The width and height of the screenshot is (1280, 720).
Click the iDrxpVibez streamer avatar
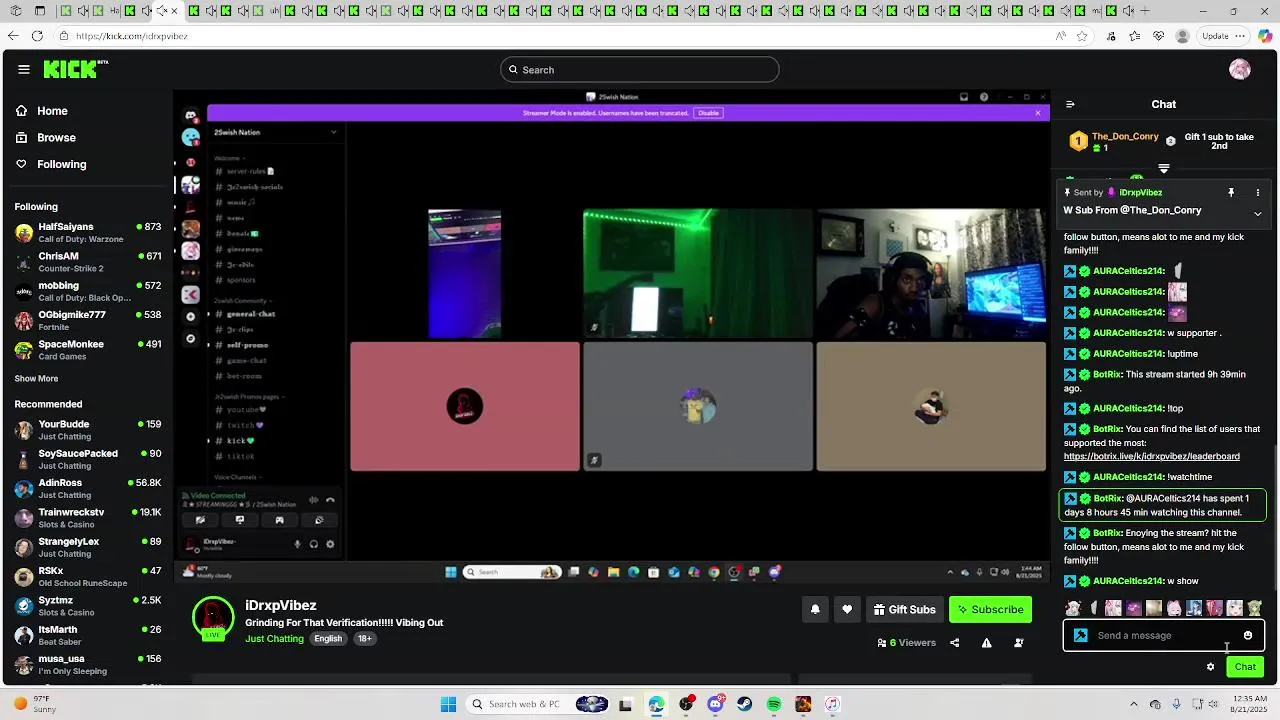(213, 618)
